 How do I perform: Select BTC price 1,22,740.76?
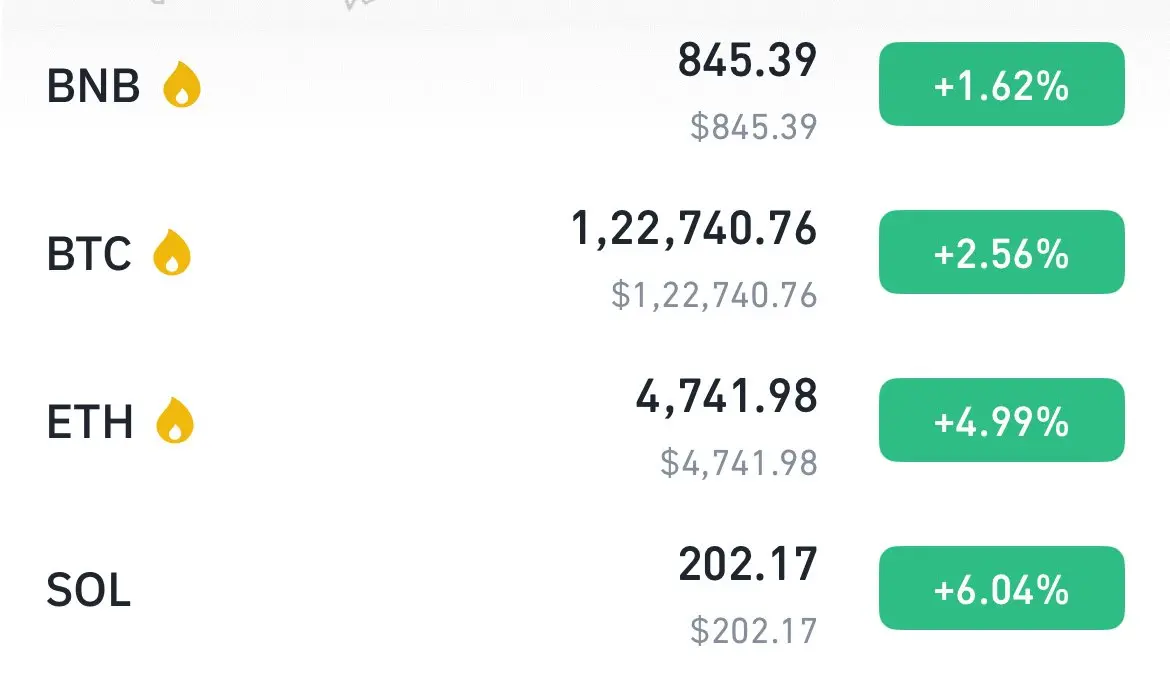pyautogui.click(x=694, y=229)
